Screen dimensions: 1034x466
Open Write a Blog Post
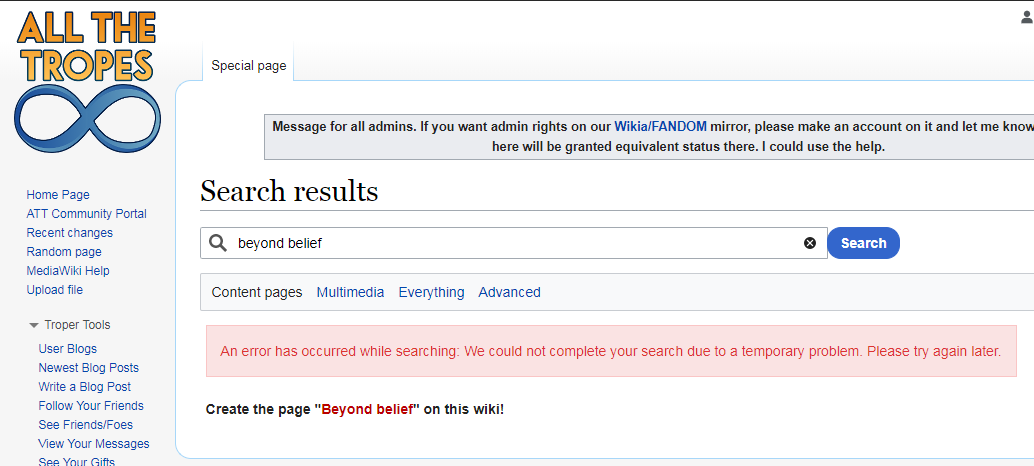(x=84, y=387)
